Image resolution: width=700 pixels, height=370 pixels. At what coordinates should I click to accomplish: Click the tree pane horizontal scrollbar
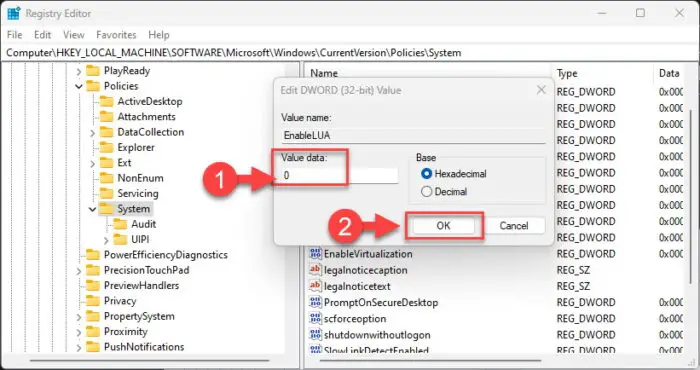tap(150, 360)
